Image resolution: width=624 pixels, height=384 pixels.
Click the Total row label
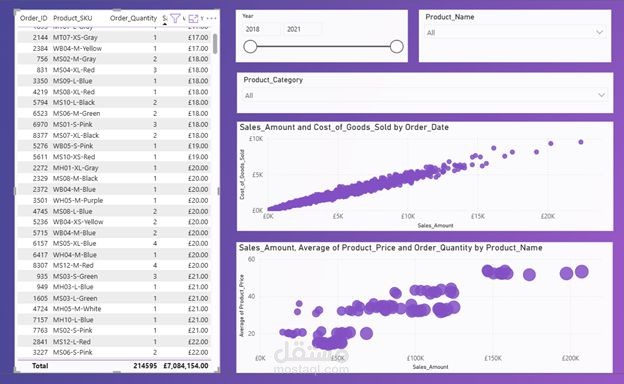click(x=40, y=366)
